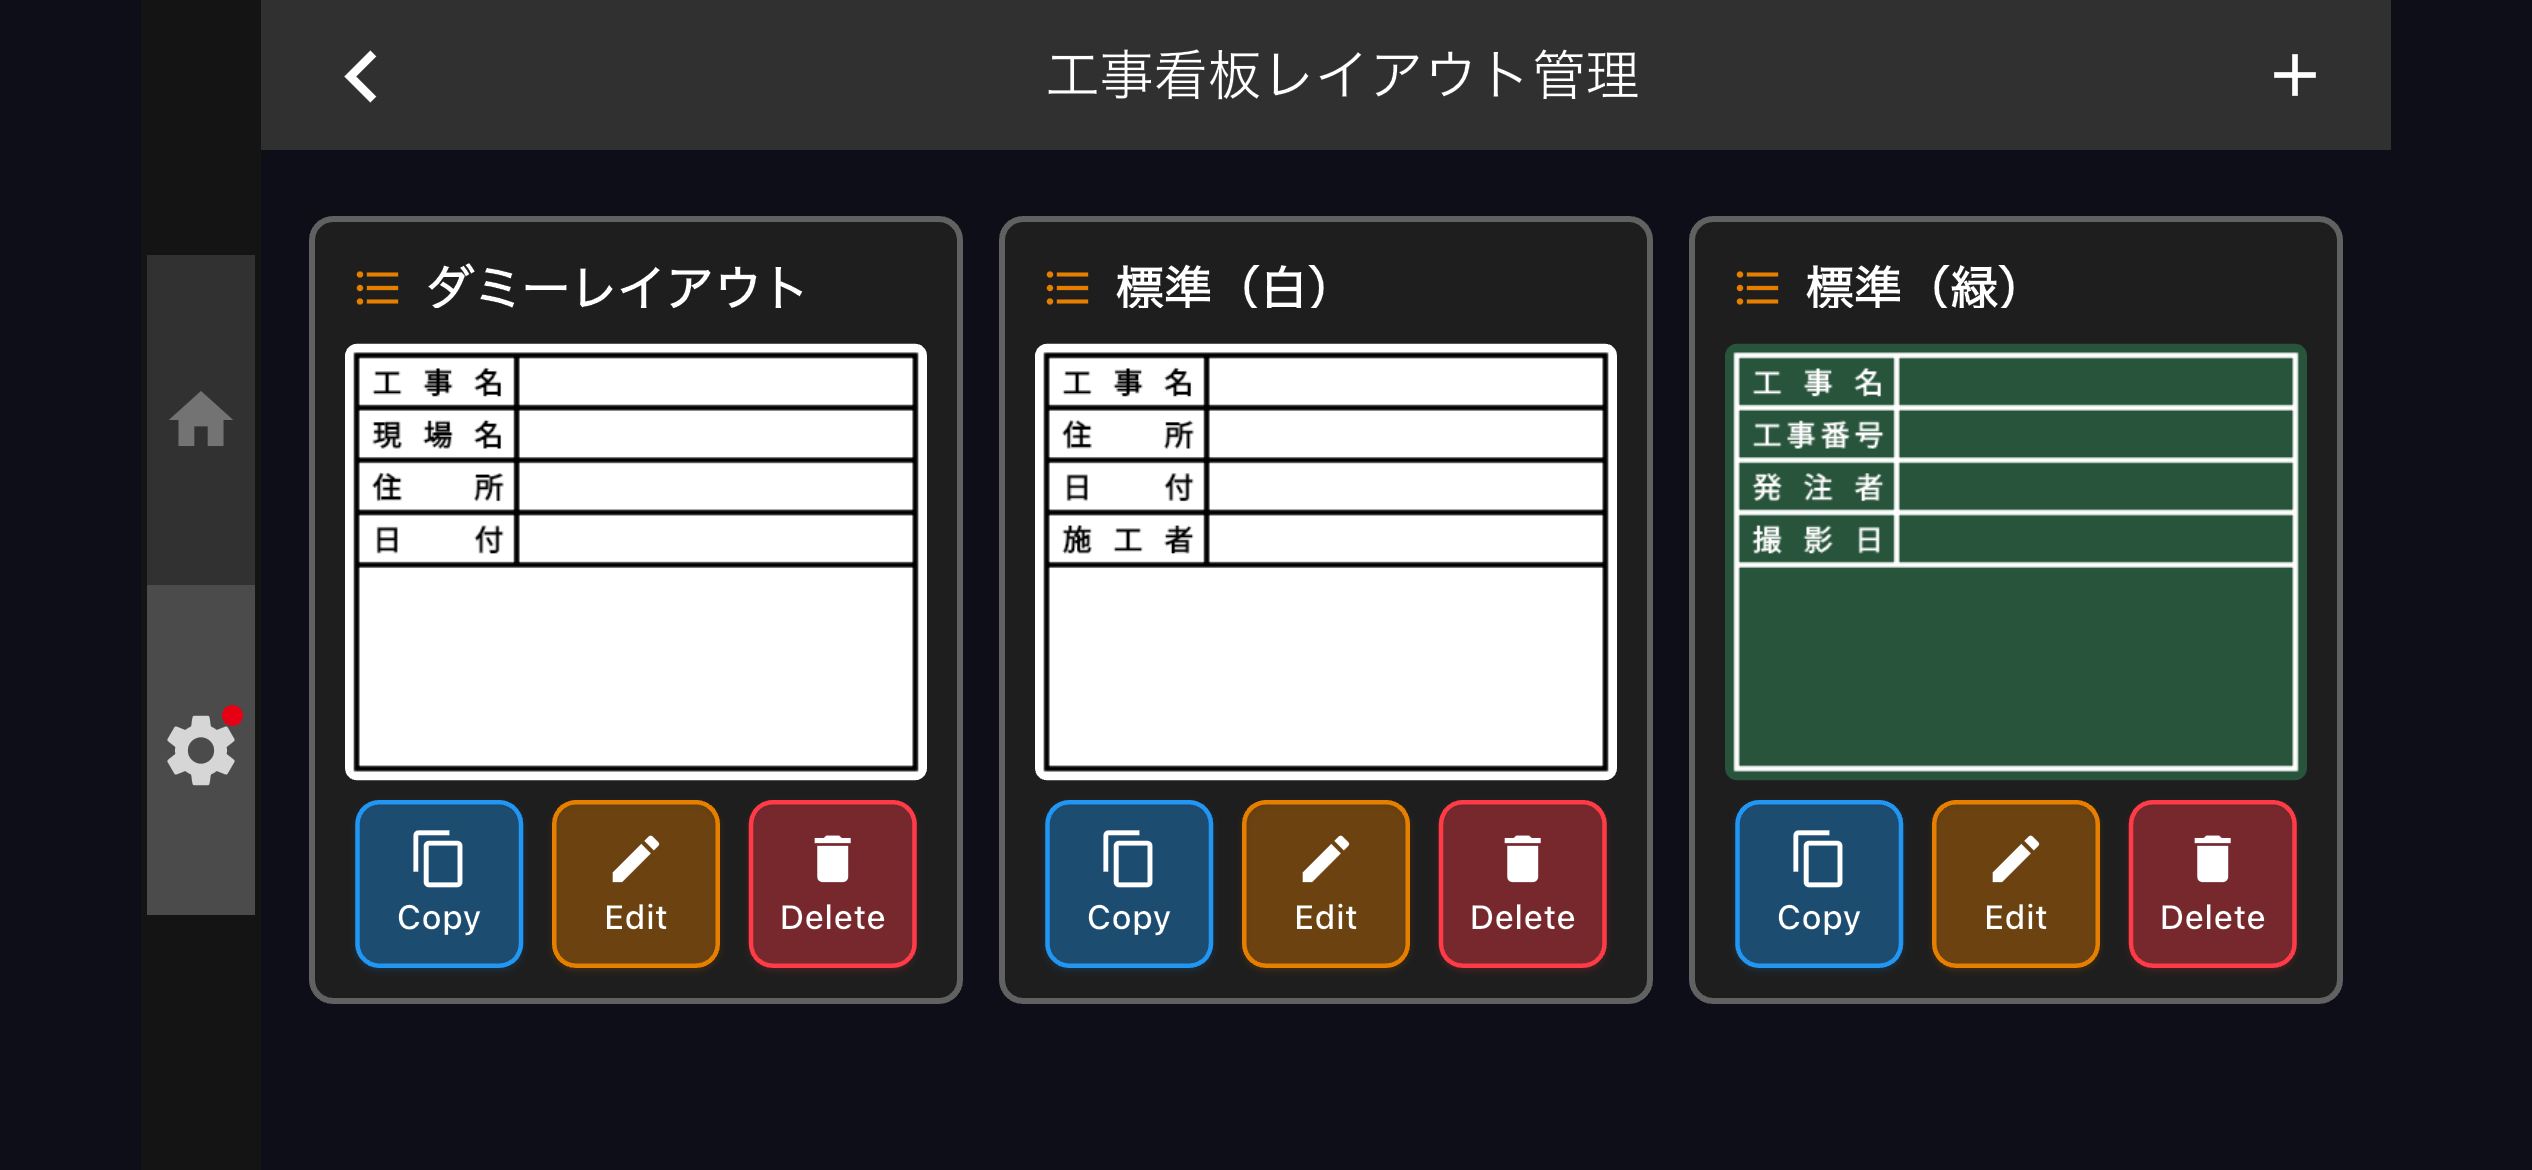Go back using the header arrow
The height and width of the screenshot is (1170, 2532).
pyautogui.click(x=361, y=76)
